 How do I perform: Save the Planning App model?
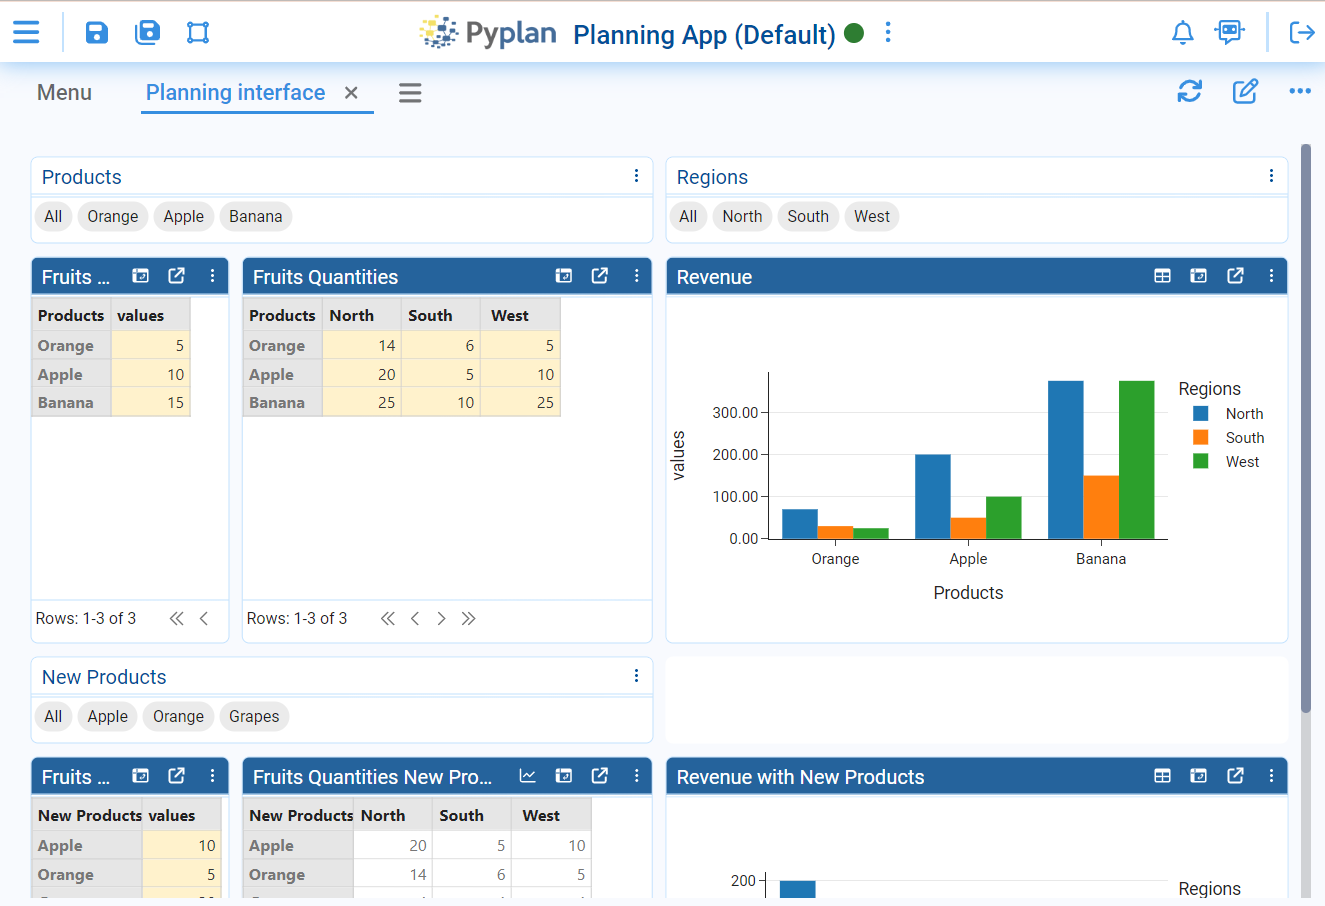96,32
